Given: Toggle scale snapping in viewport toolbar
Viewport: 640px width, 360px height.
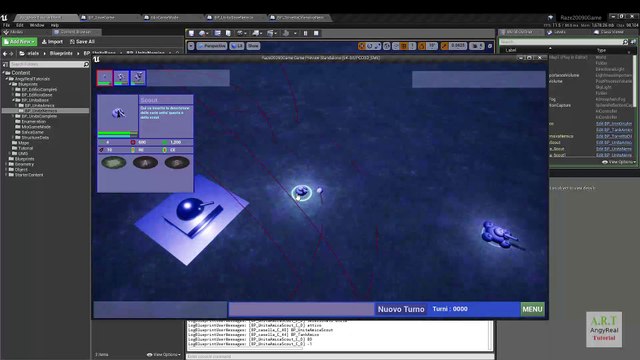Looking at the screenshot, I should (444, 46).
